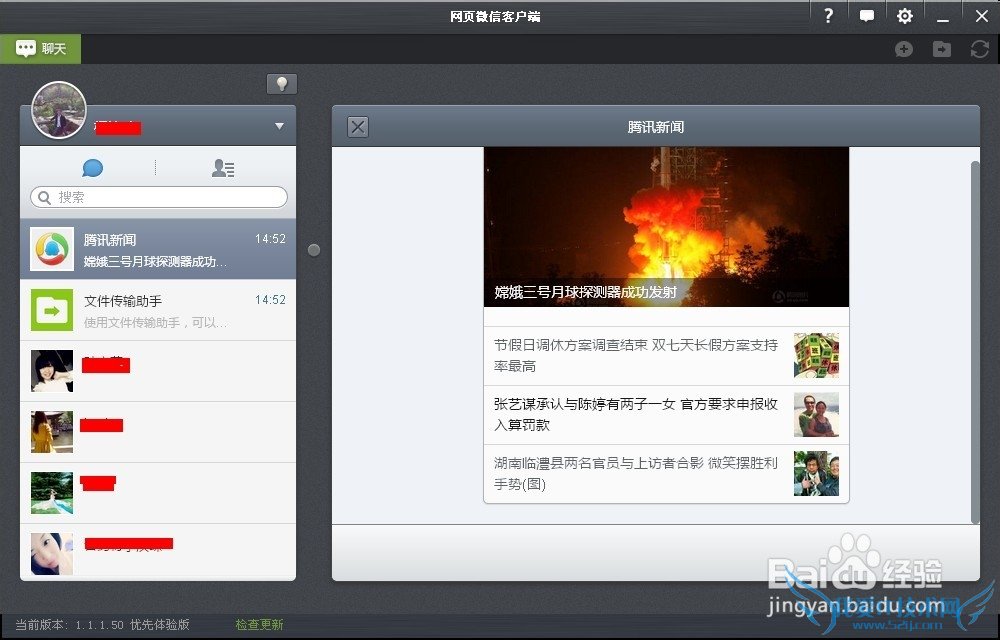This screenshot has width=1000, height=640.
Task: Click the couple photo news thumbnail
Action: [816, 415]
